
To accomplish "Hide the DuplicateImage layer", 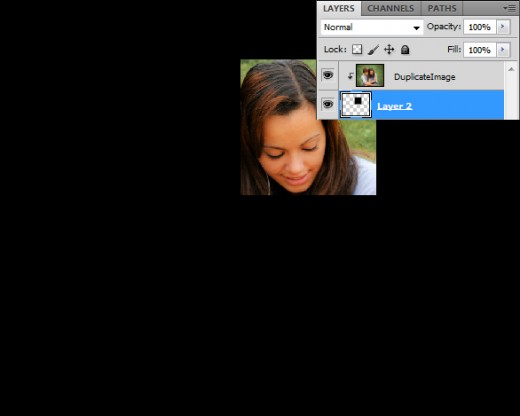I will click(328, 75).
